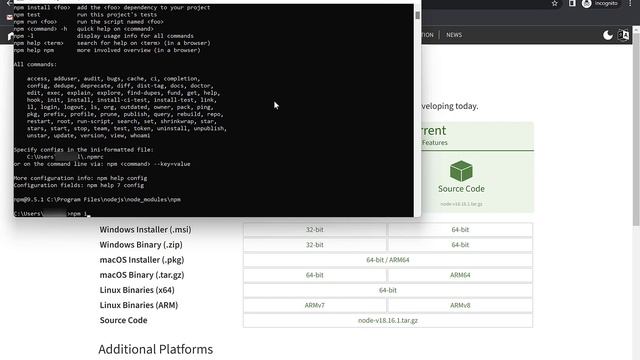The image size is (640, 360).
Task: Download macOS Binary (.tar.gz) 64-bit
Action: click(315, 275)
